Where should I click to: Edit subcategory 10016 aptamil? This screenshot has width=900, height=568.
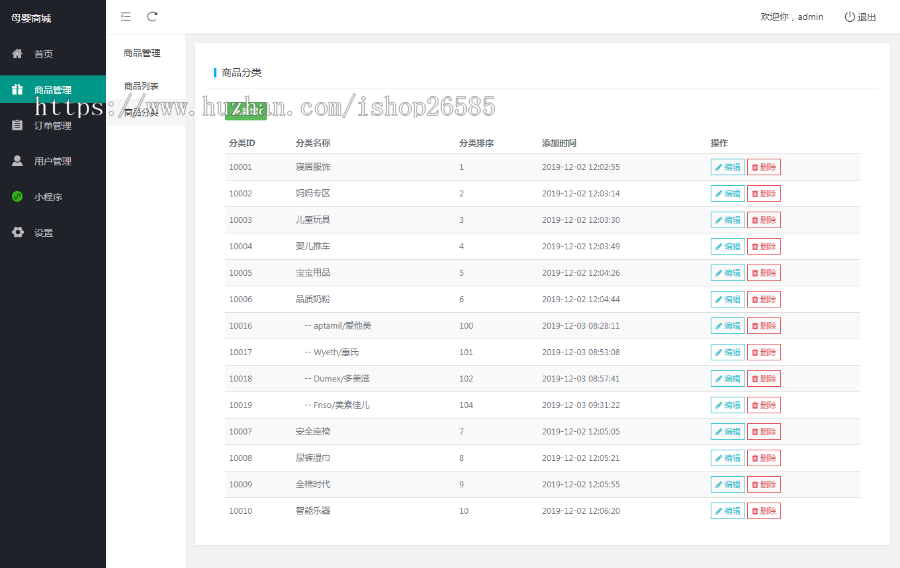[x=728, y=325]
